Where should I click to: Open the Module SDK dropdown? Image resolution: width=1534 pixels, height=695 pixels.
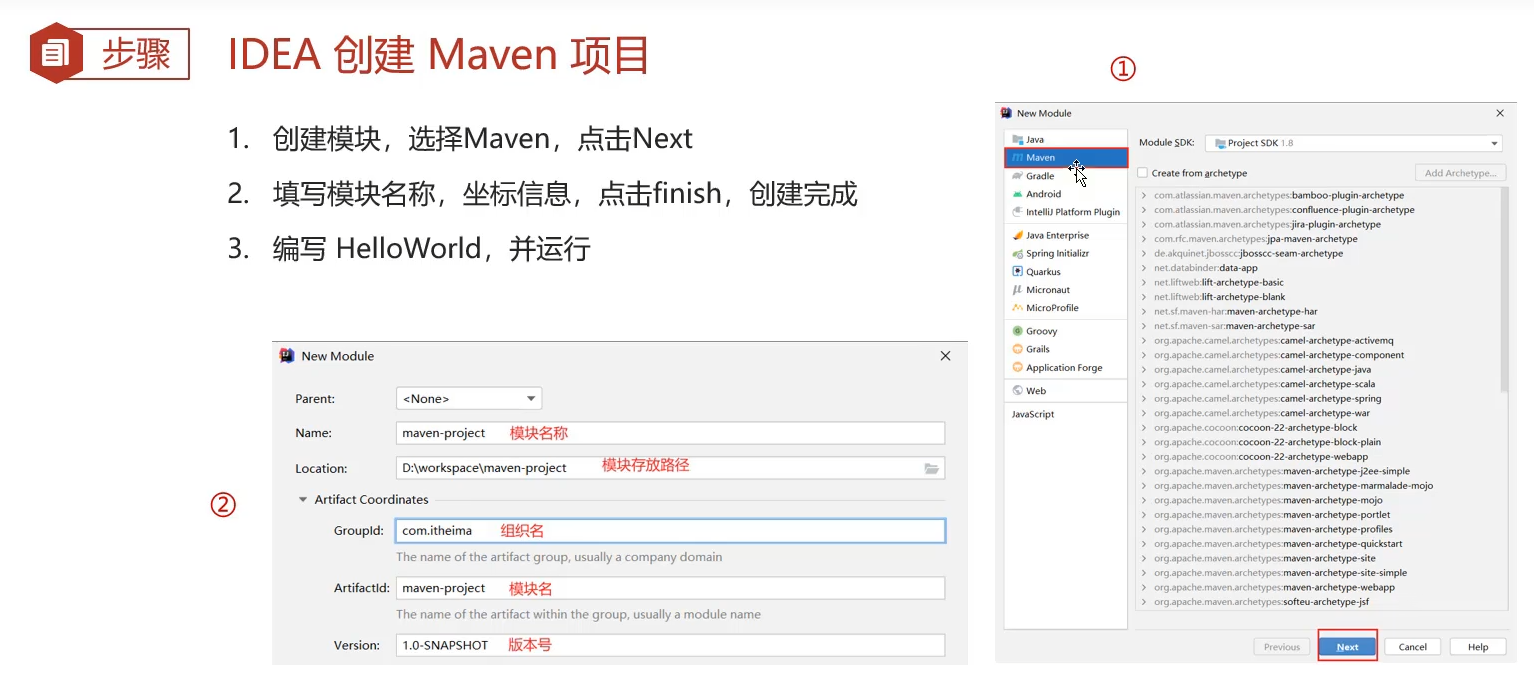1352,142
